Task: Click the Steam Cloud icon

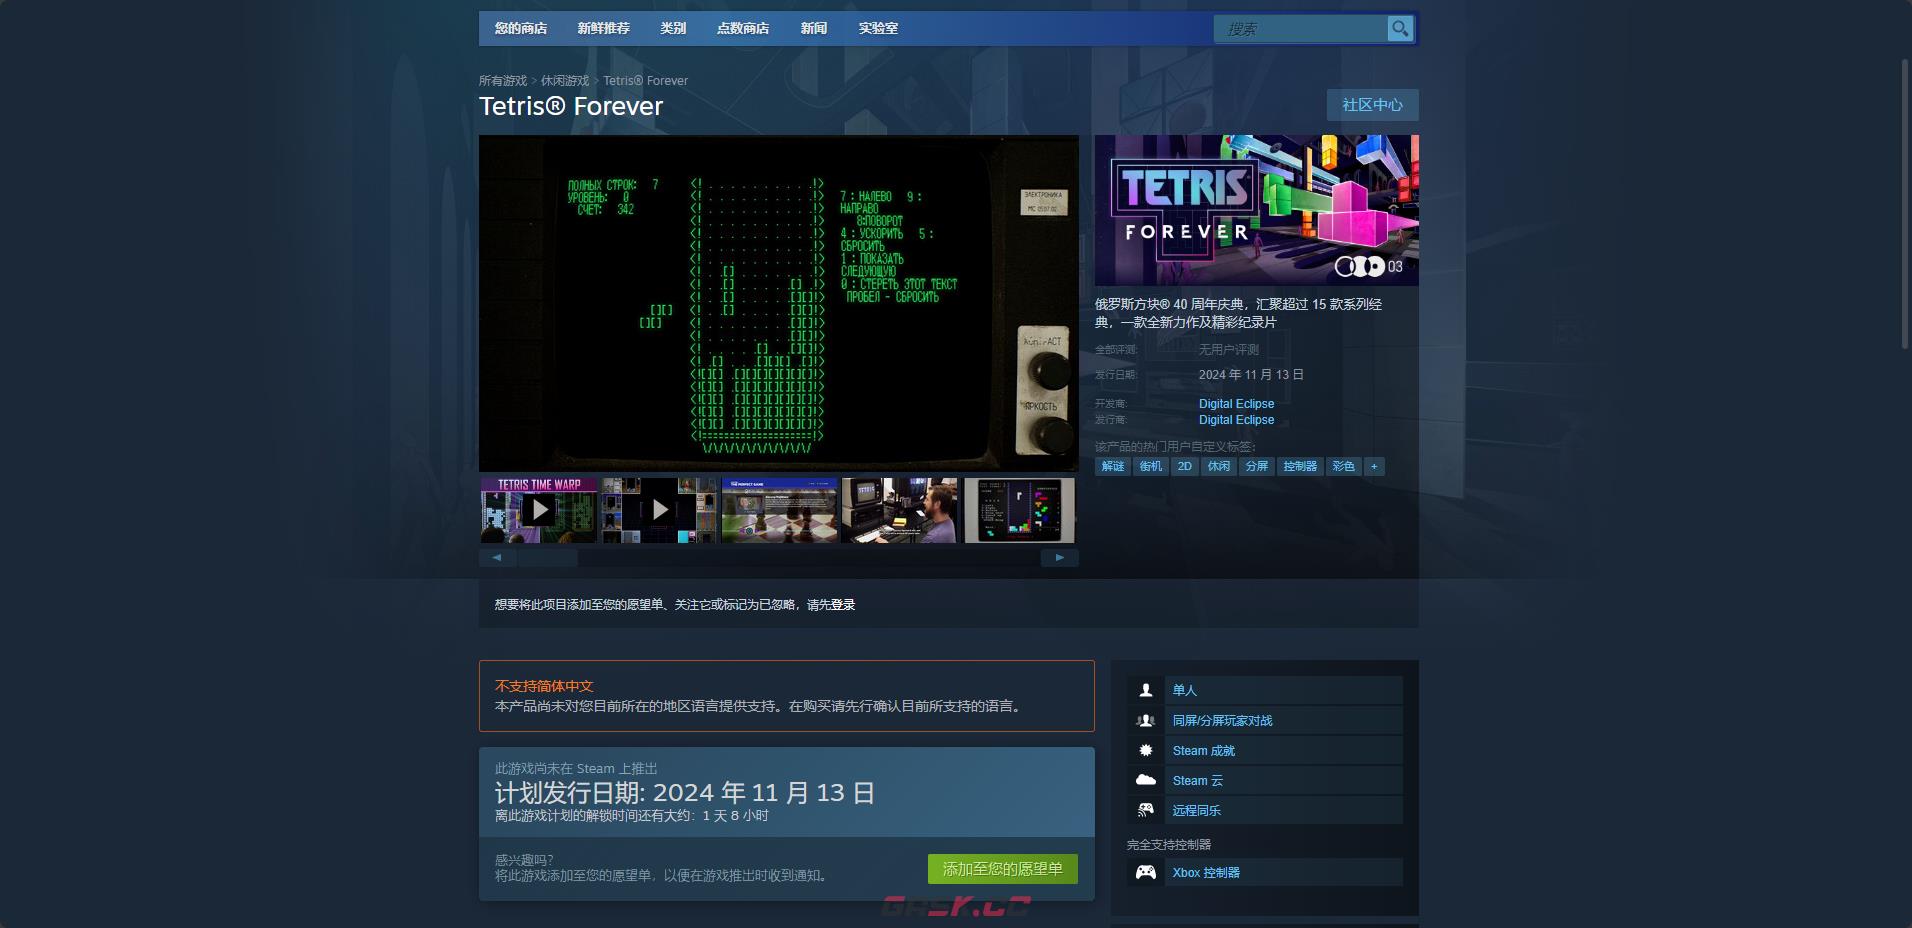Action: point(1146,780)
